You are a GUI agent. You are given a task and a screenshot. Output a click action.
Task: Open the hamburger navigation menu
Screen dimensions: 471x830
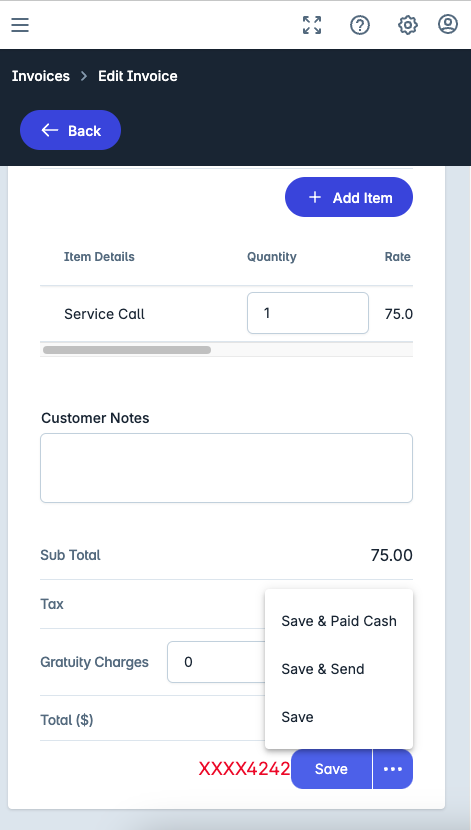pos(20,25)
